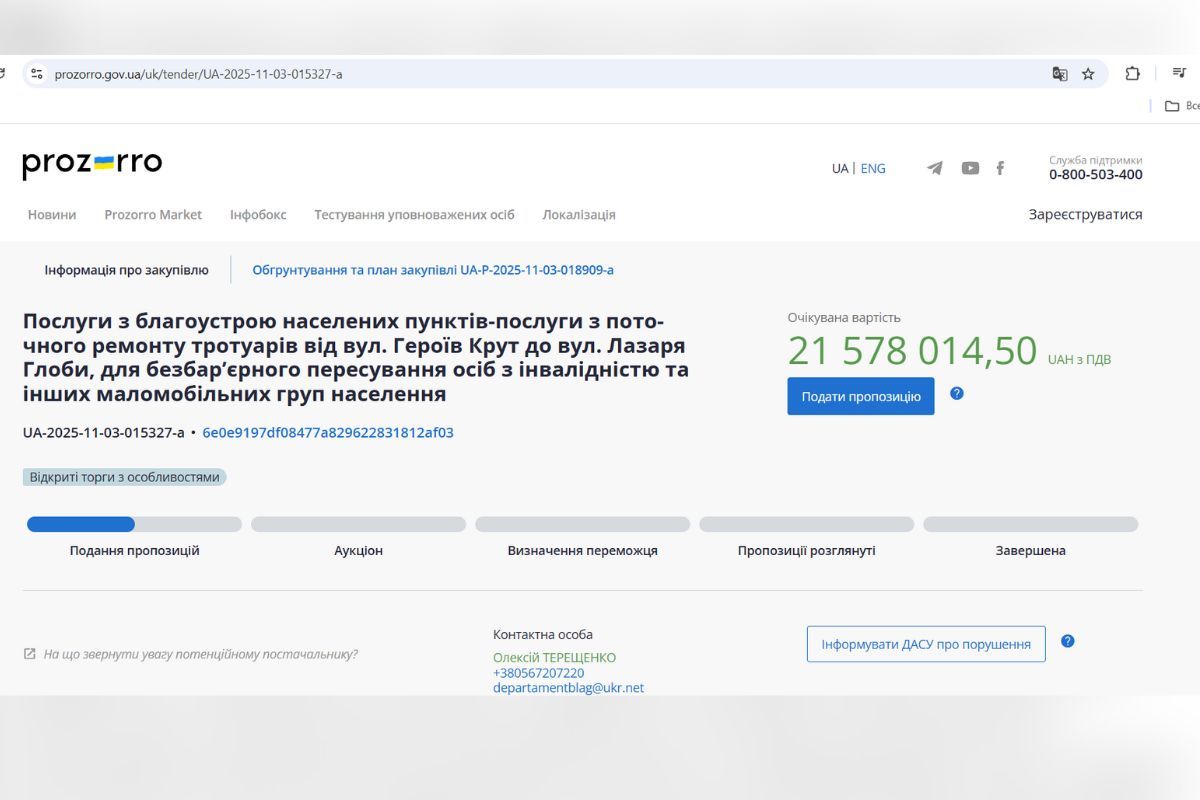Open the browser extensions puzzle icon
Viewport: 1200px width, 800px height.
(1131, 73)
